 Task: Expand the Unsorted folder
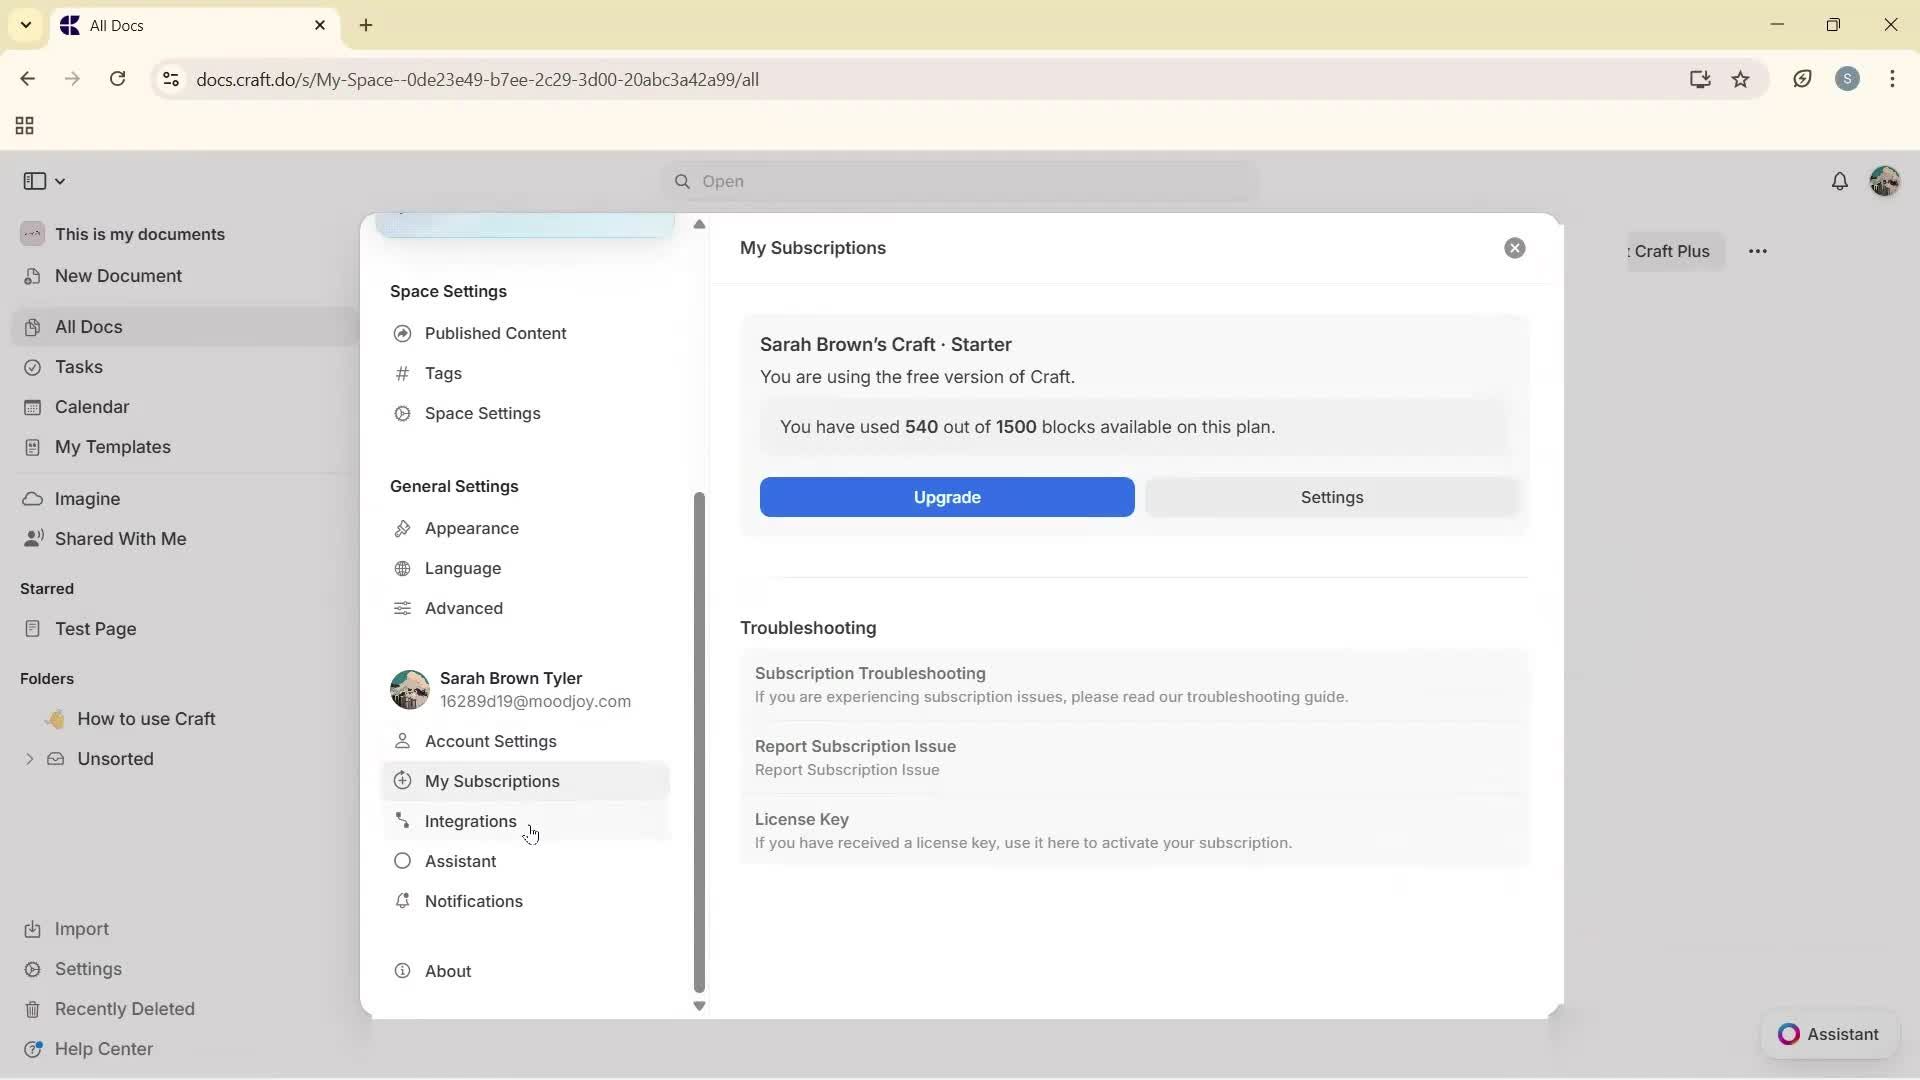(29, 758)
